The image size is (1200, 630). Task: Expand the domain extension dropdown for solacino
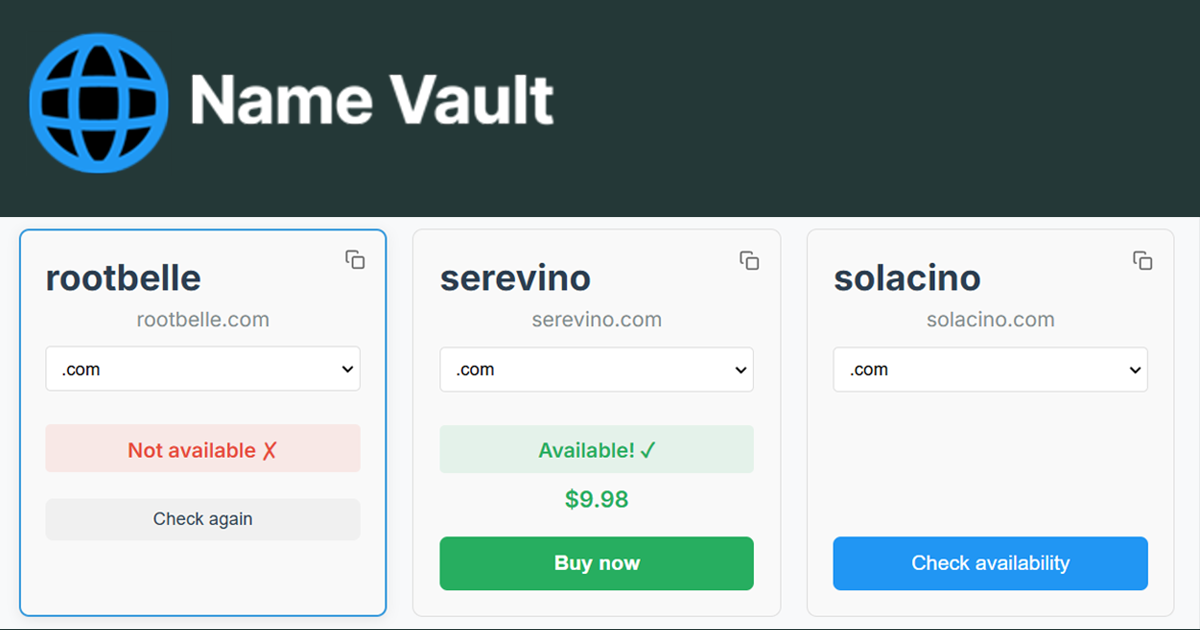click(990, 369)
